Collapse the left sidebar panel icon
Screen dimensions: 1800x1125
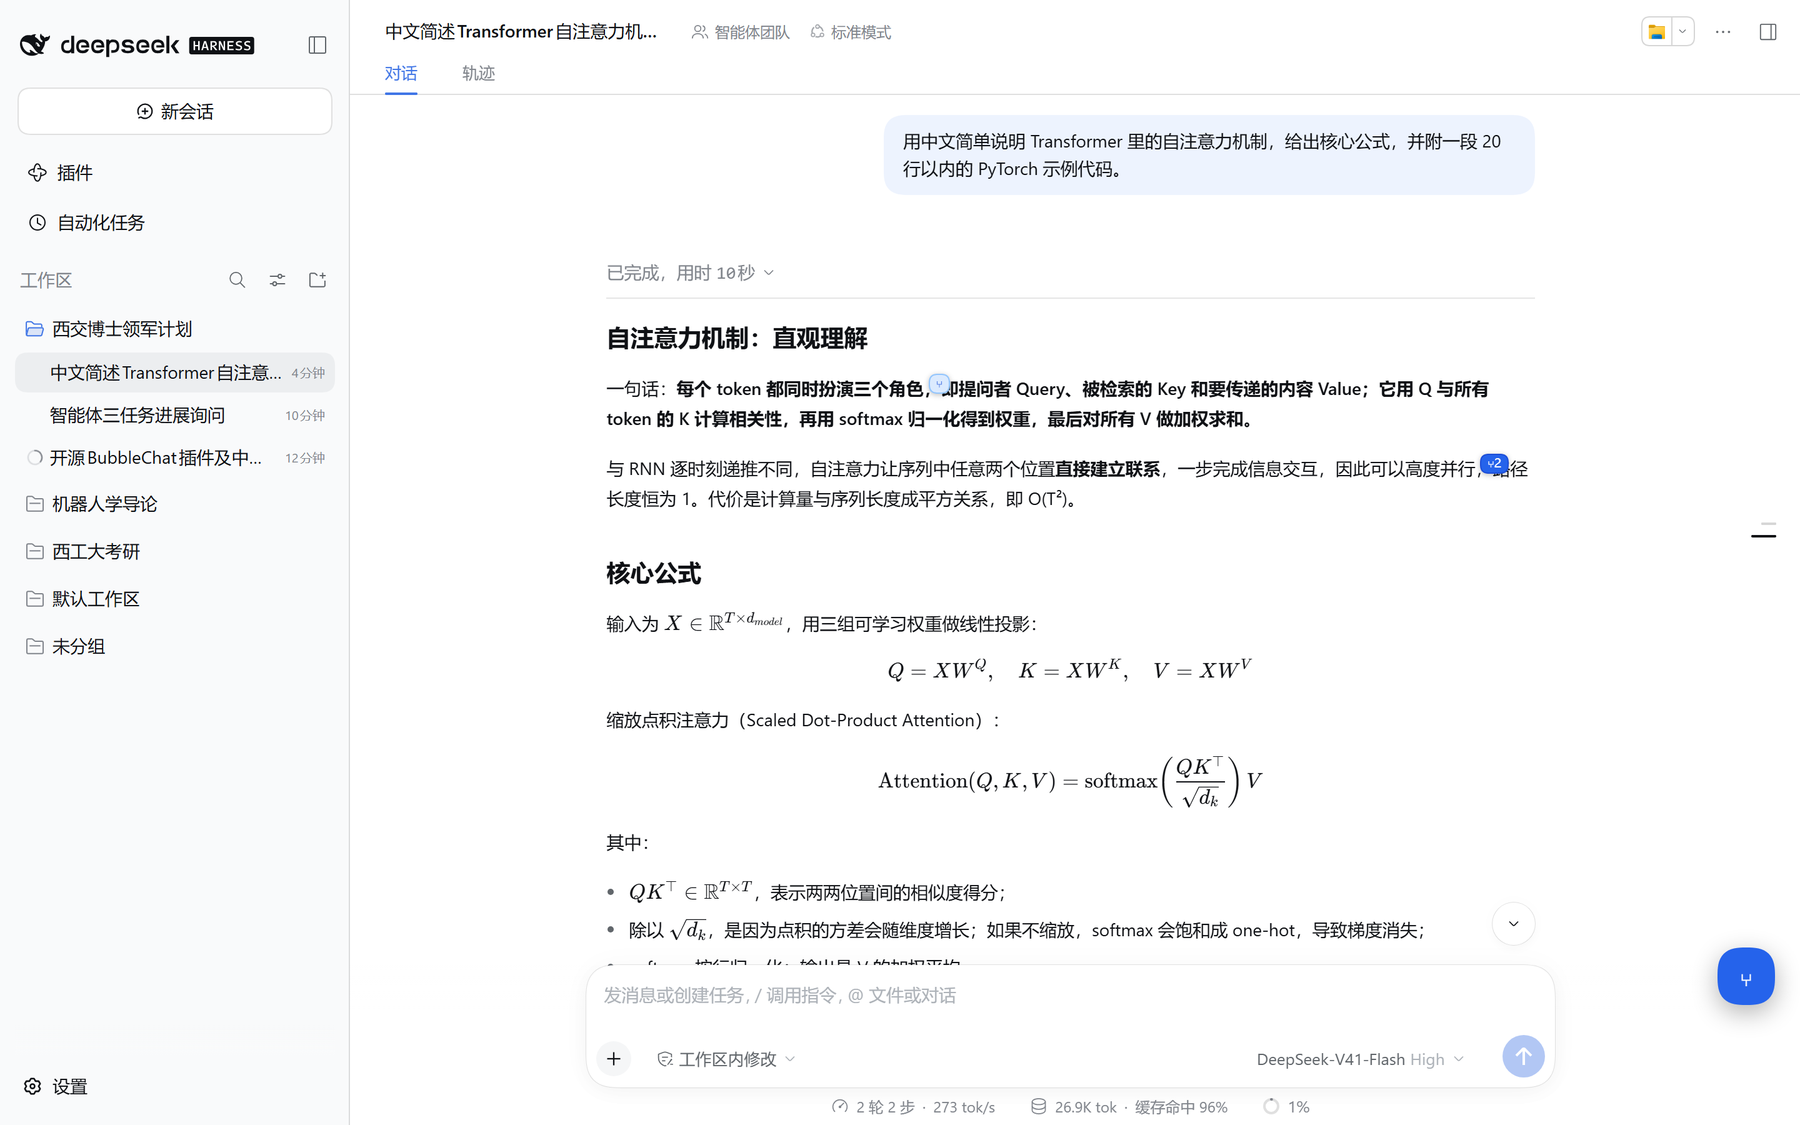click(x=317, y=45)
